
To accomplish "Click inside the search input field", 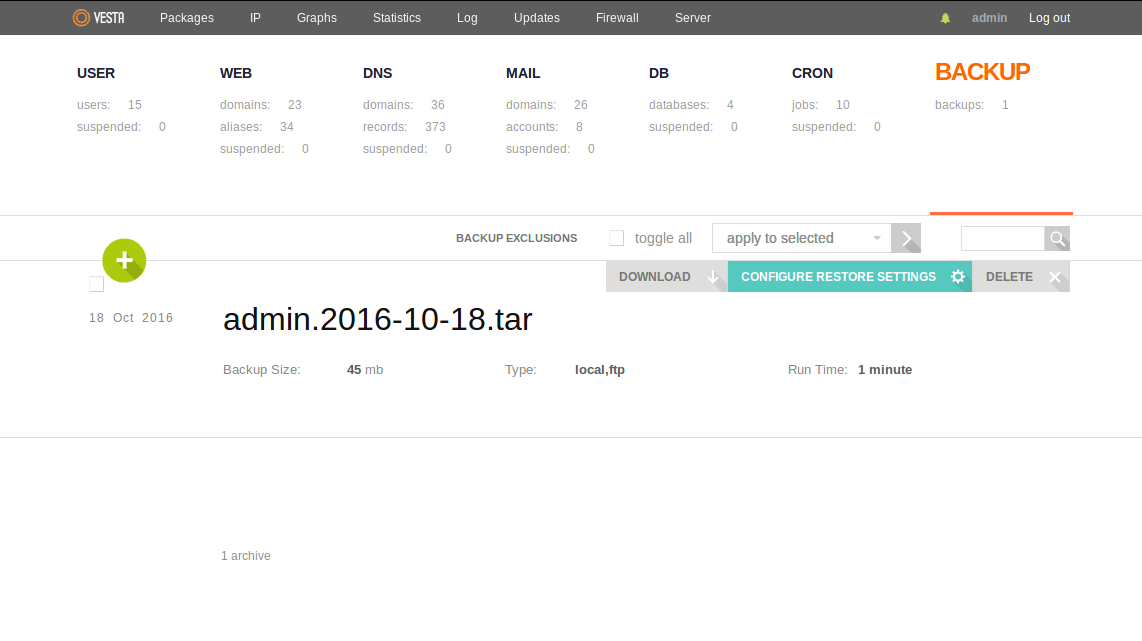I will click(1002, 238).
